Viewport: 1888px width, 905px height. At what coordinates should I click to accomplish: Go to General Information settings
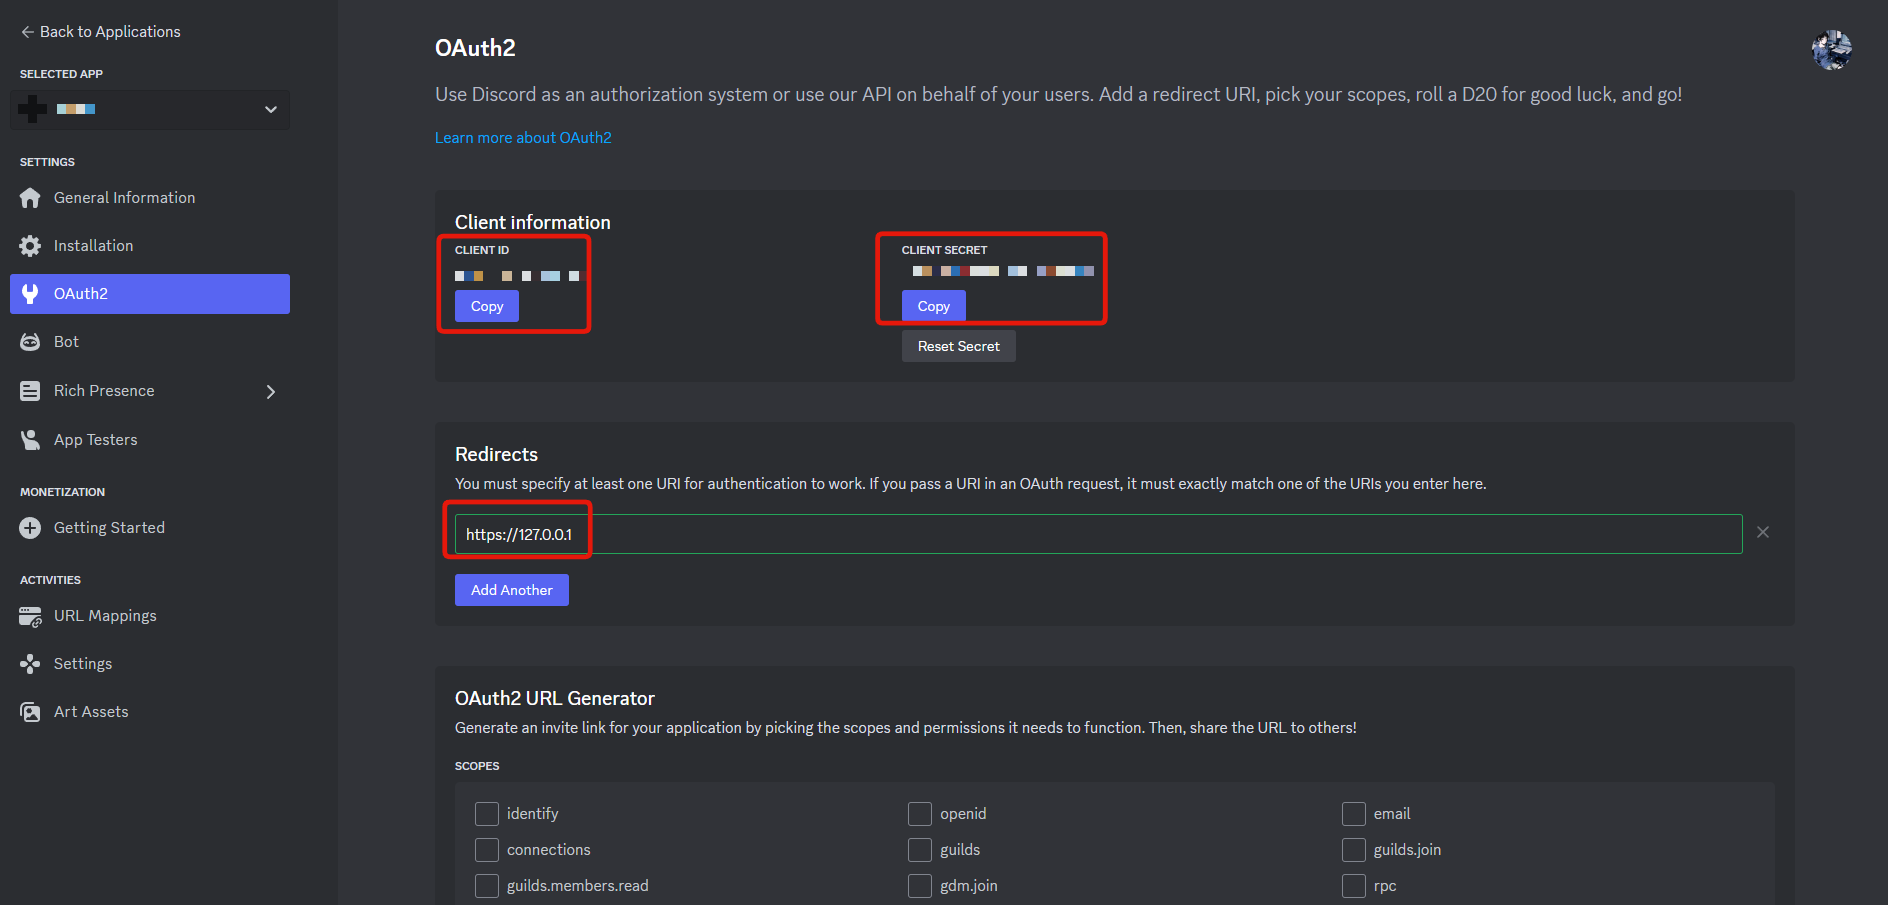[x=150, y=198]
